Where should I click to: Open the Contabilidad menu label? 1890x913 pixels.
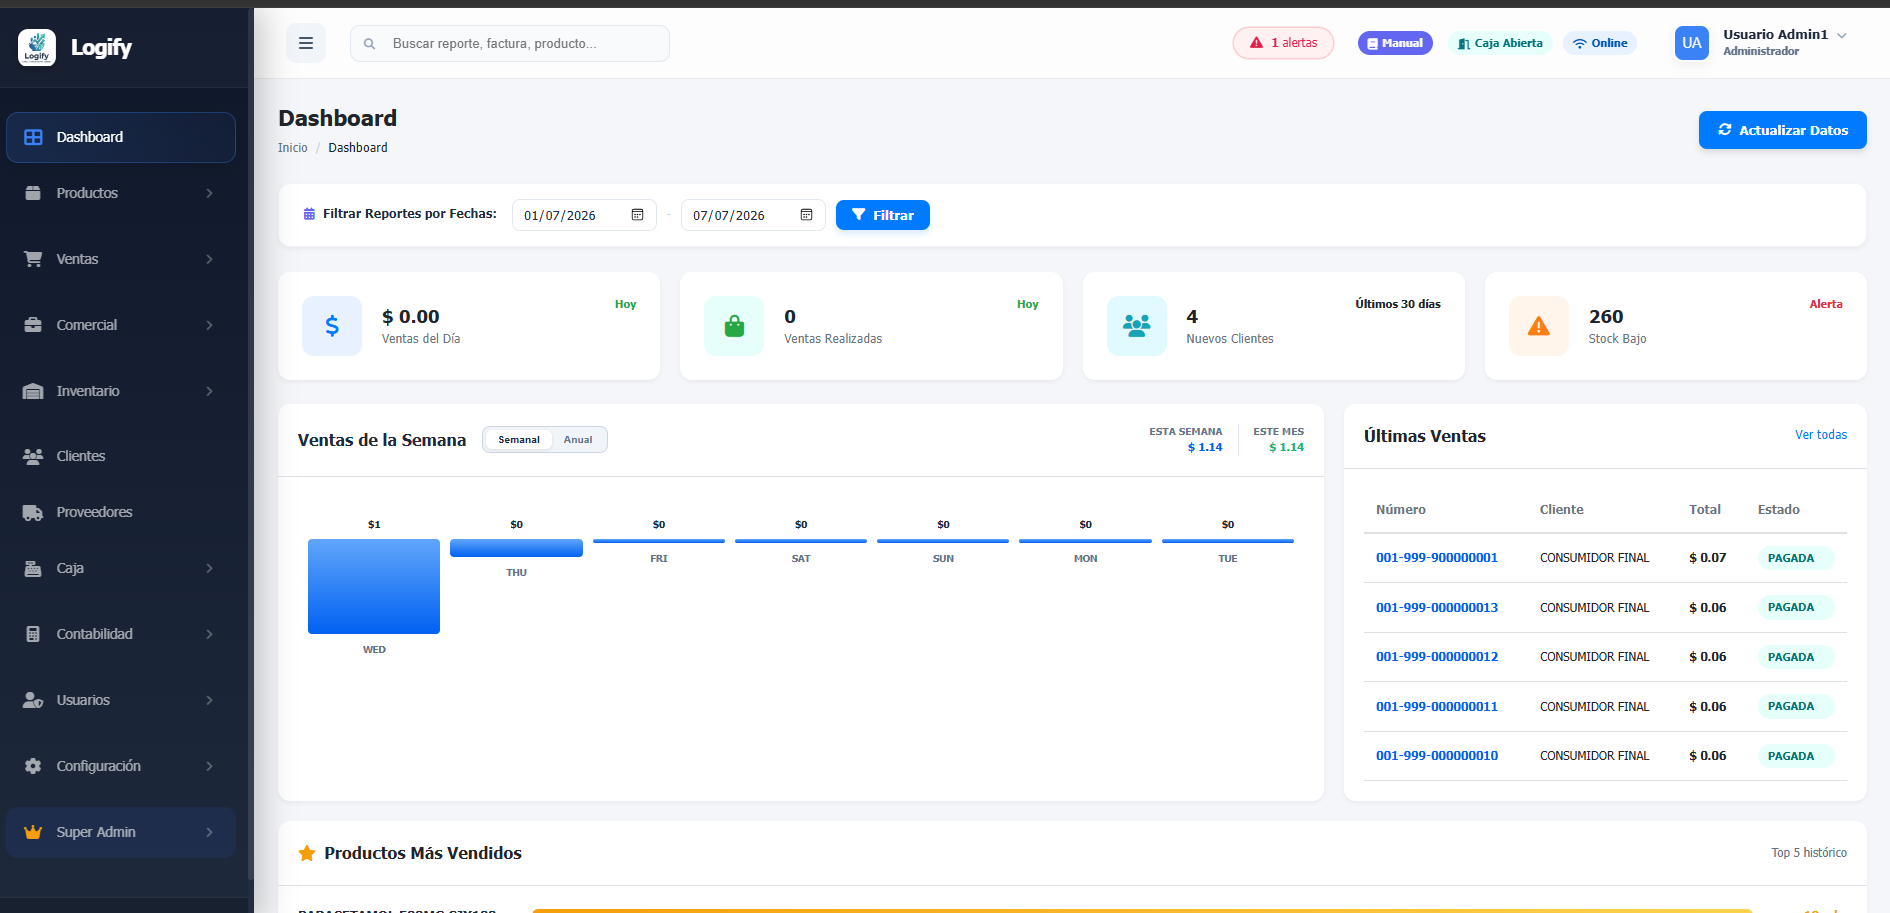(x=95, y=634)
